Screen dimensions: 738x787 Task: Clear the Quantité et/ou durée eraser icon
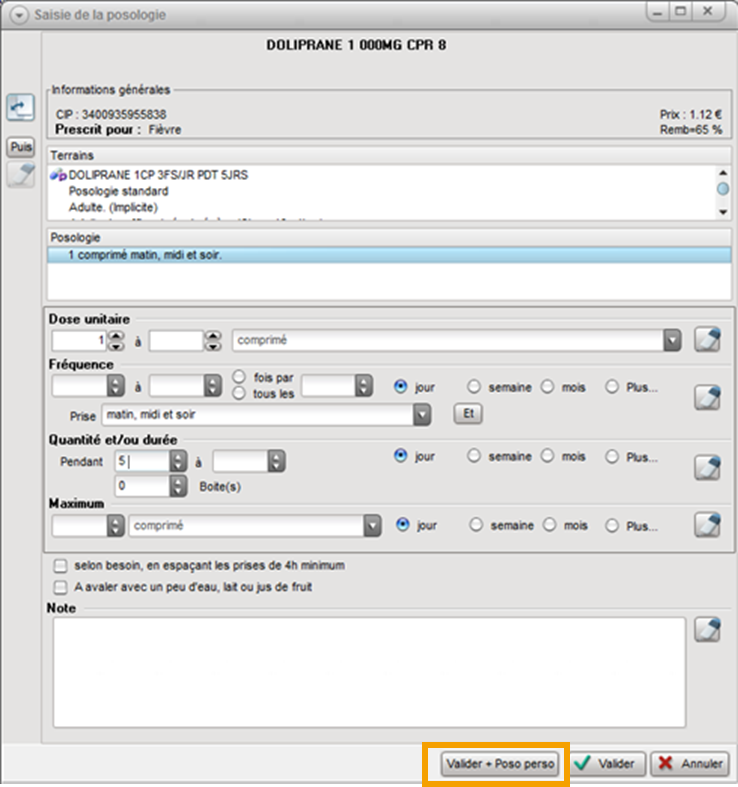pyautogui.click(x=707, y=467)
